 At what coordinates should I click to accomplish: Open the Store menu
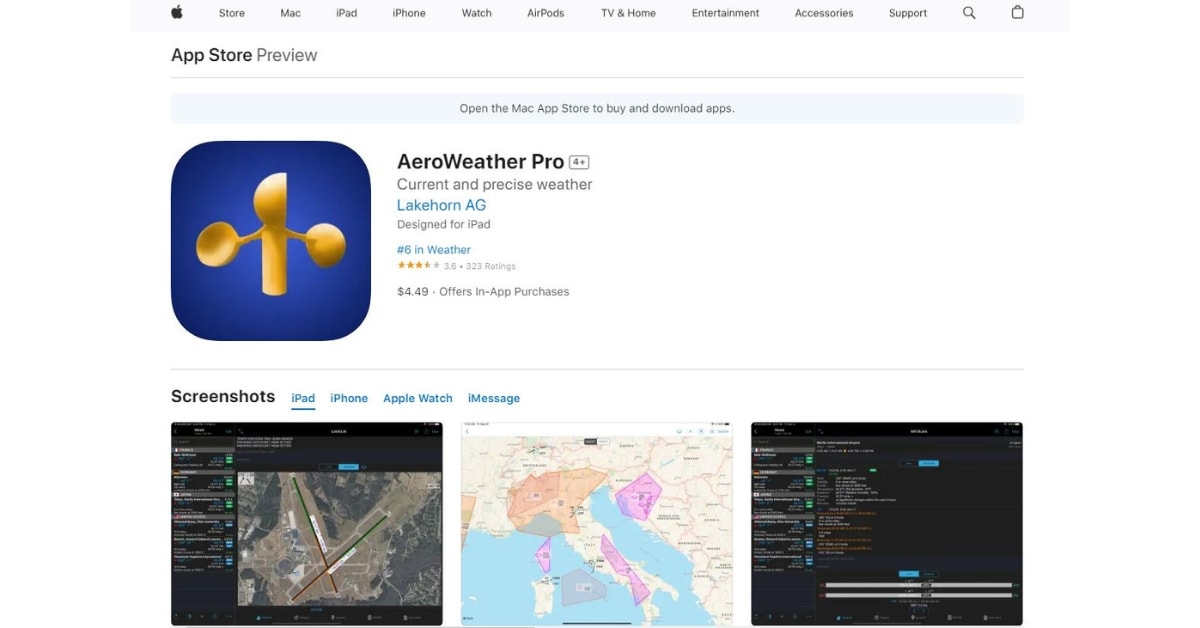(x=232, y=13)
